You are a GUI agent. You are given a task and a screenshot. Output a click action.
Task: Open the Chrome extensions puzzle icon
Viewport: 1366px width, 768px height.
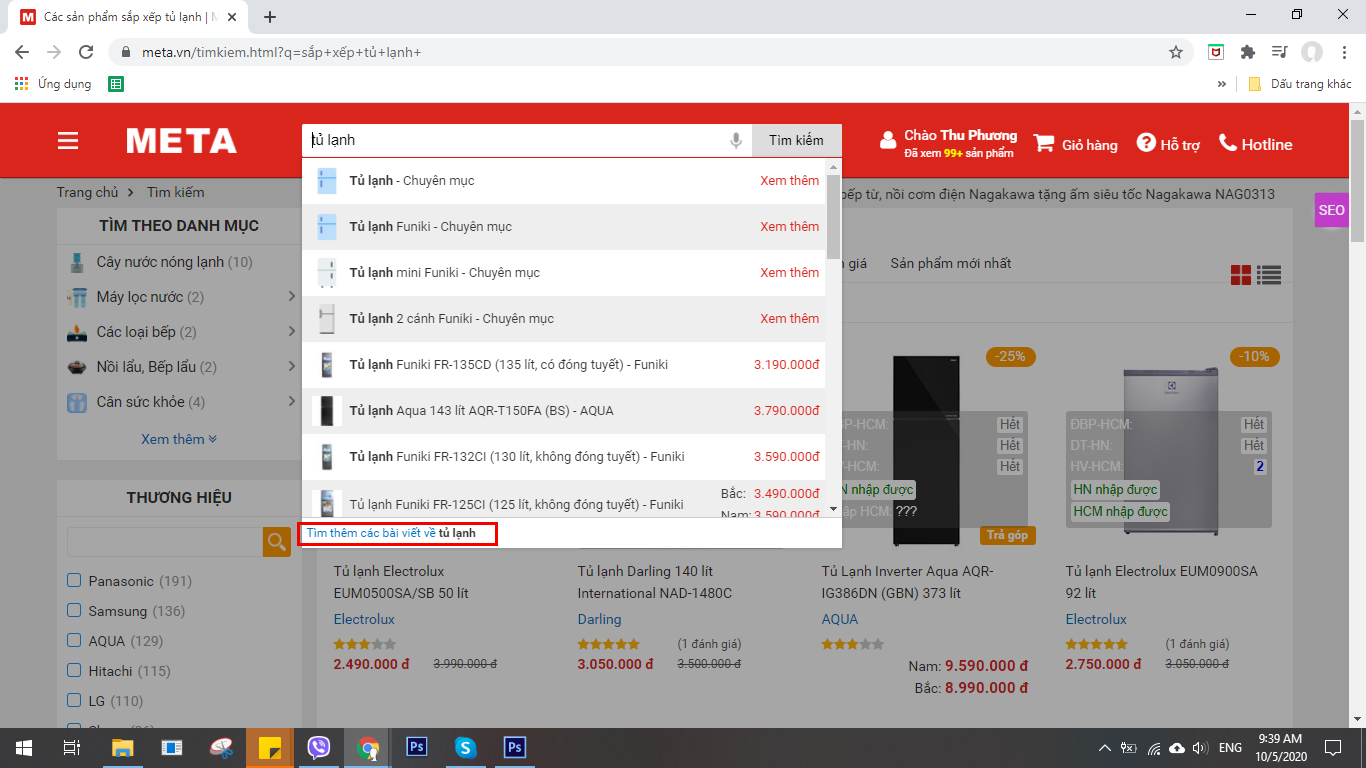click(x=1247, y=52)
